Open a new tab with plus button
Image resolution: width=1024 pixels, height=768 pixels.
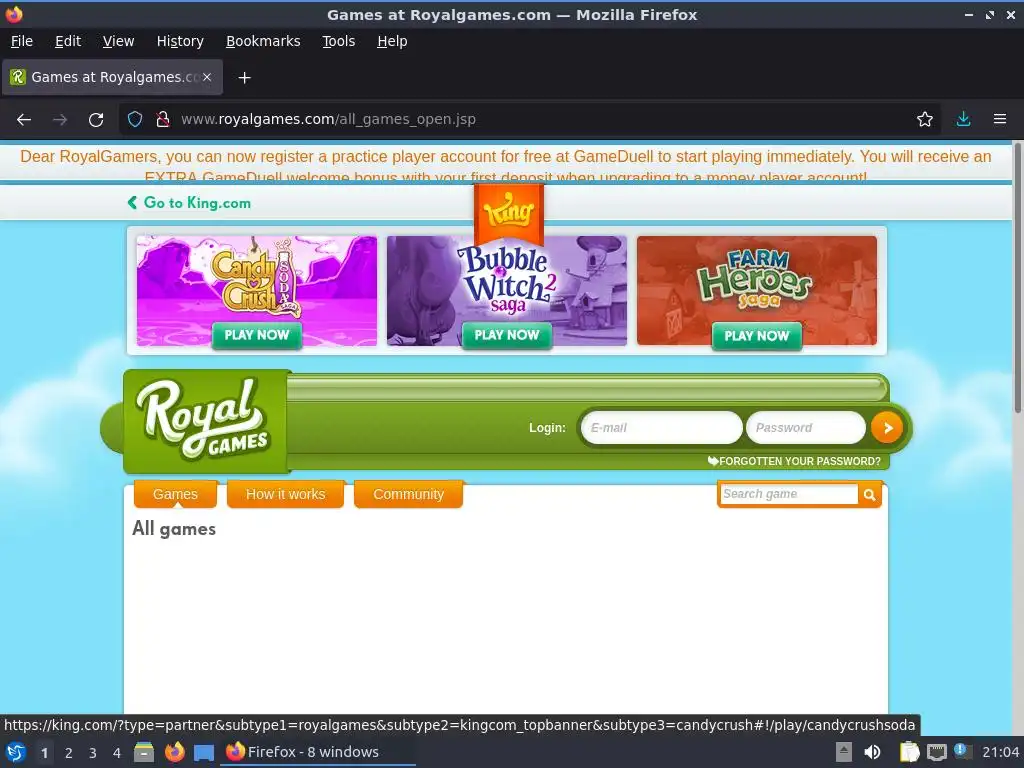pyautogui.click(x=244, y=78)
